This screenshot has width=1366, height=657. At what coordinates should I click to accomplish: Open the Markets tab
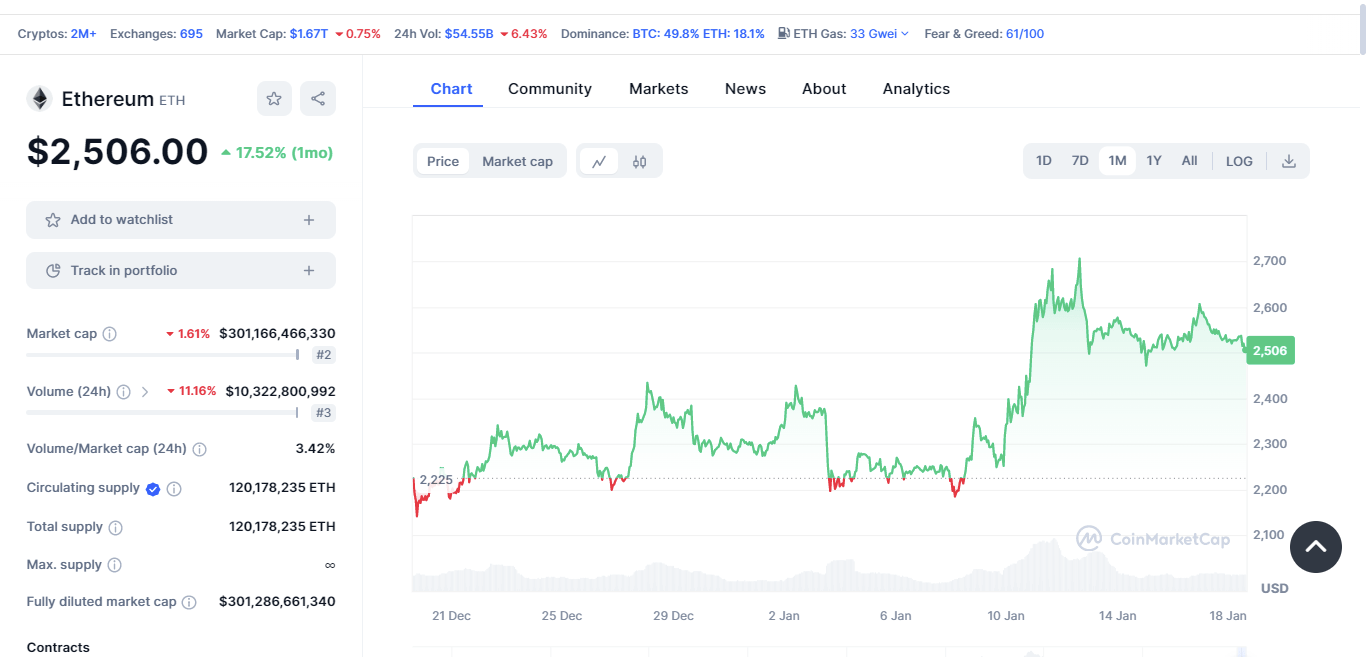click(658, 89)
